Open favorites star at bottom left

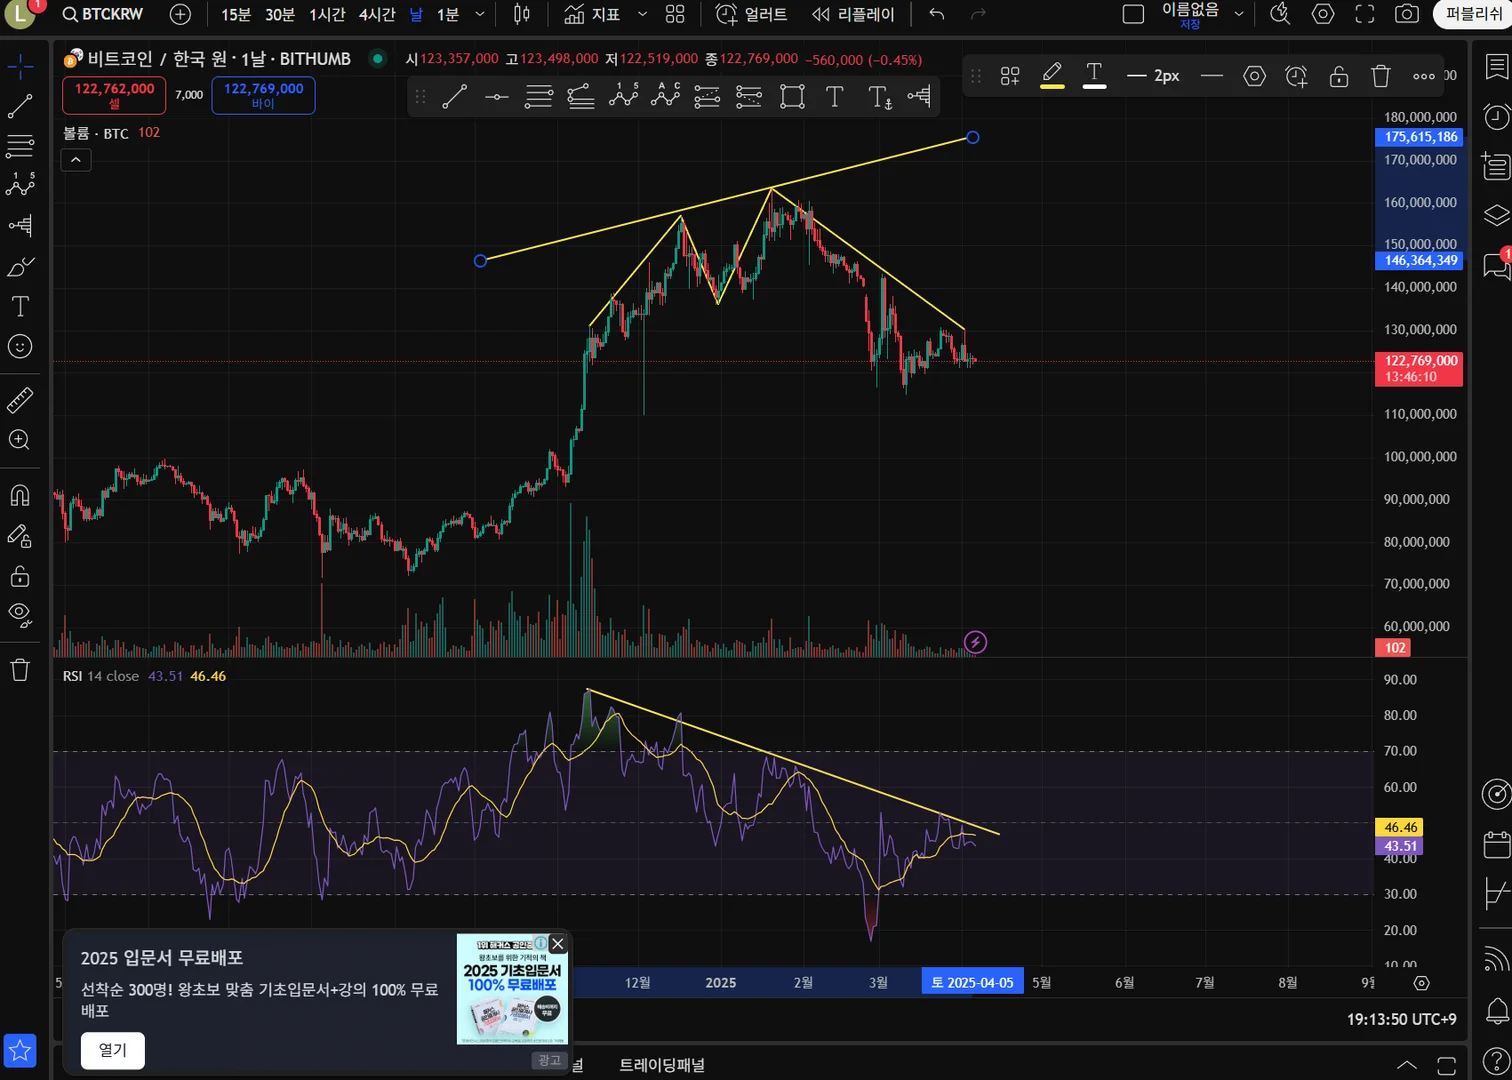pyautogui.click(x=20, y=1051)
